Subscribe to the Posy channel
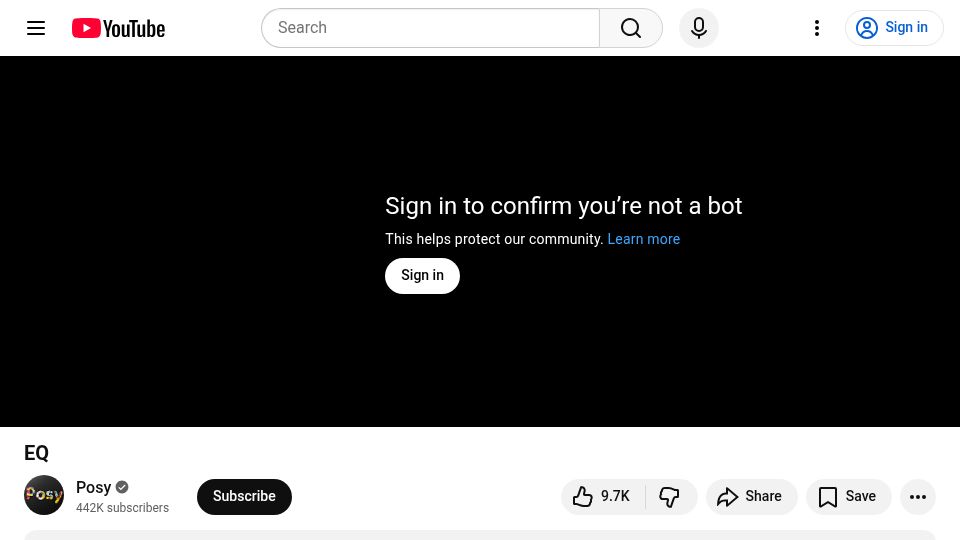The width and height of the screenshot is (960, 540). (244, 497)
